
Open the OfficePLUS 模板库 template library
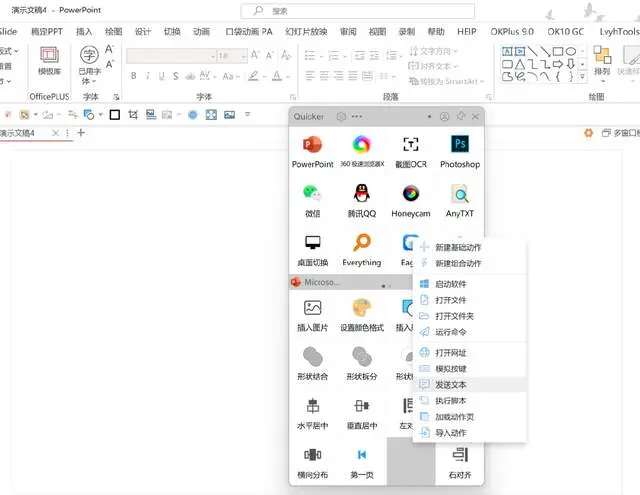[x=49, y=61]
